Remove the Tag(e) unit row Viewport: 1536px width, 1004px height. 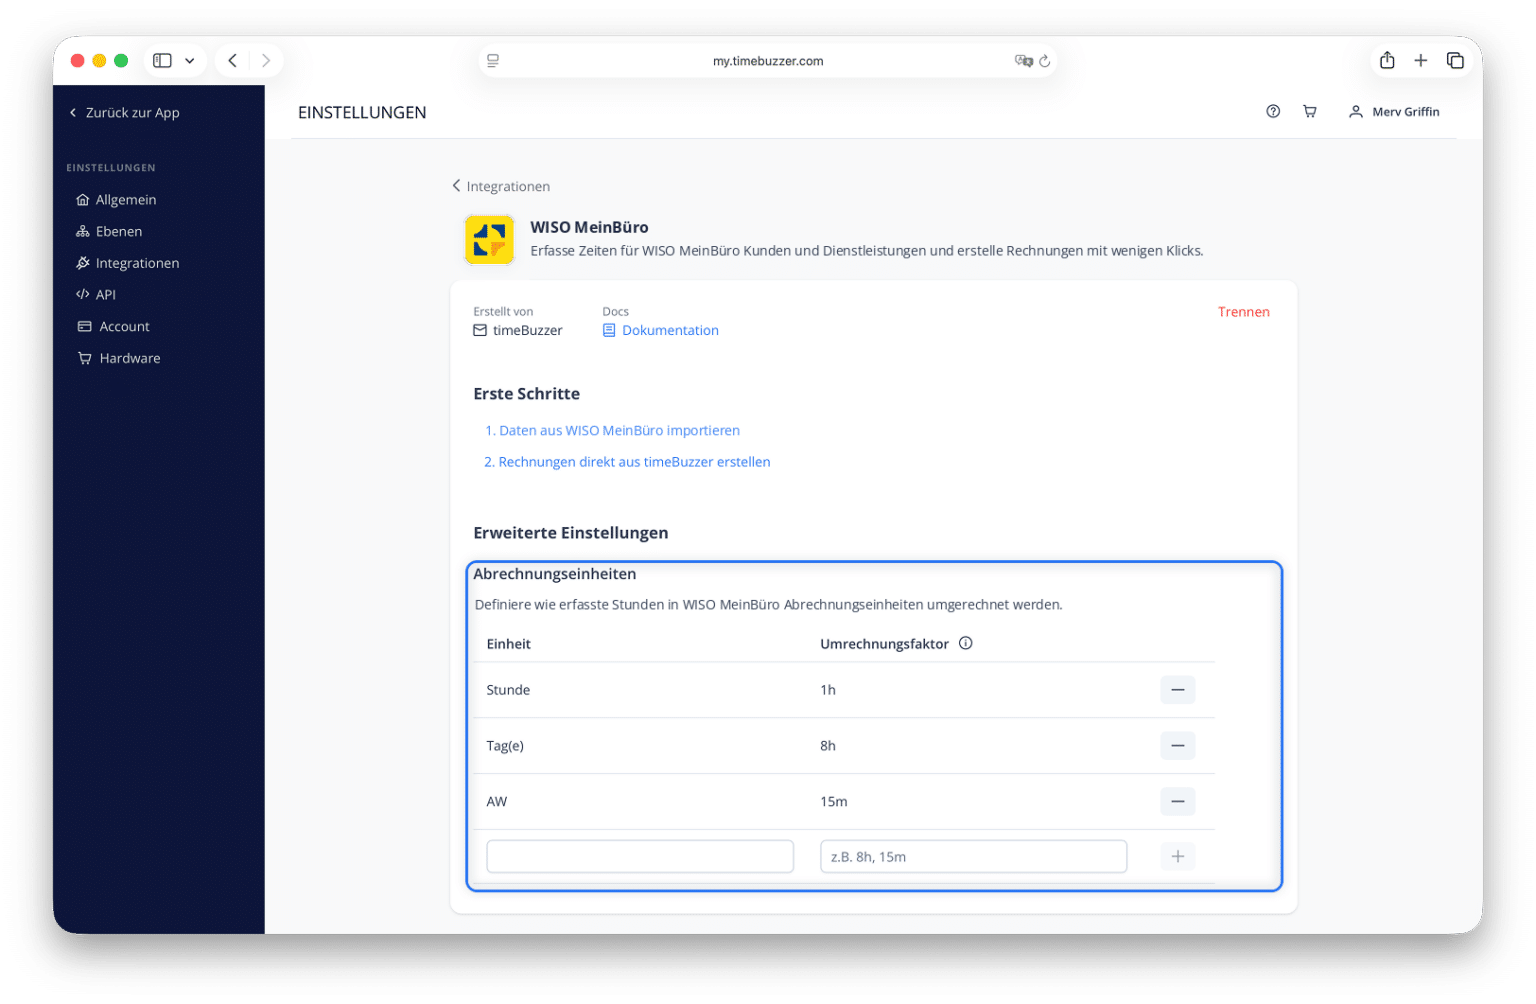1178,746
